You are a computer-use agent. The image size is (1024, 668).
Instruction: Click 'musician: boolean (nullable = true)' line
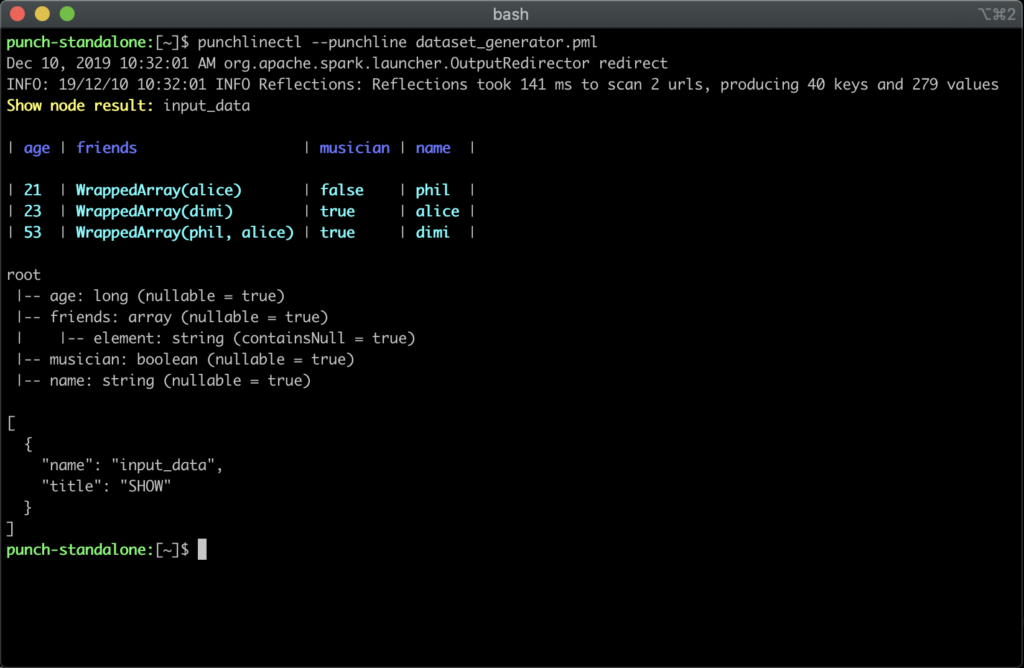202,359
